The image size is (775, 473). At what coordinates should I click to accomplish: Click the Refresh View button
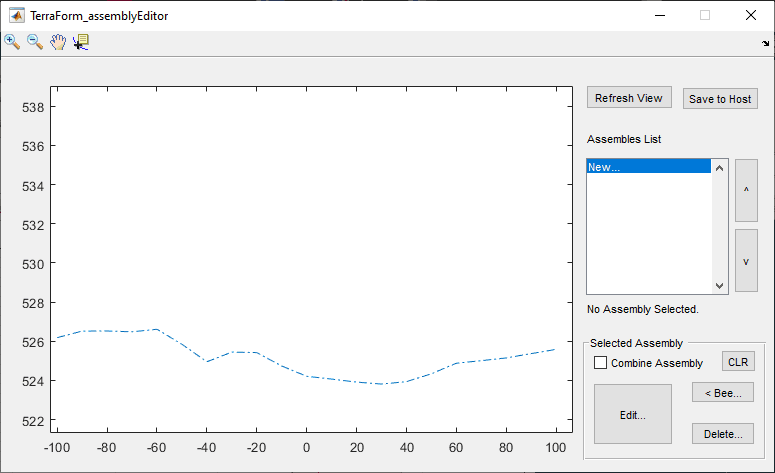click(x=629, y=98)
